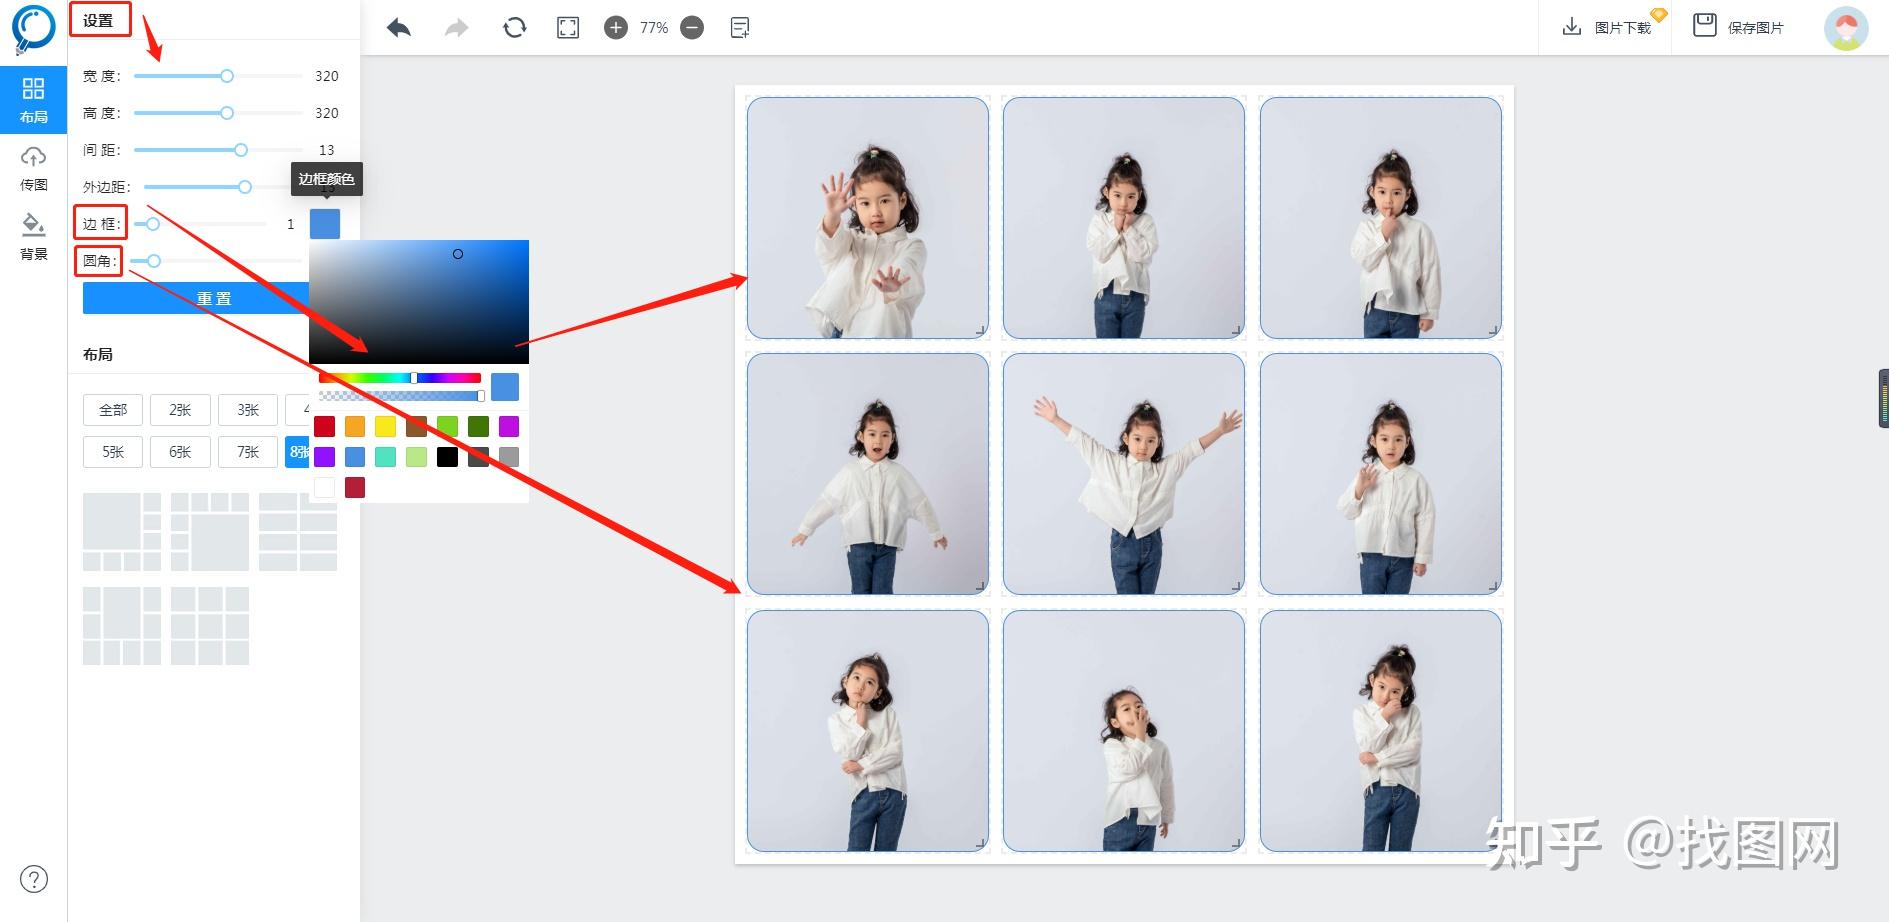Pick the white preset color
This screenshot has height=922, width=1889.
(x=325, y=488)
